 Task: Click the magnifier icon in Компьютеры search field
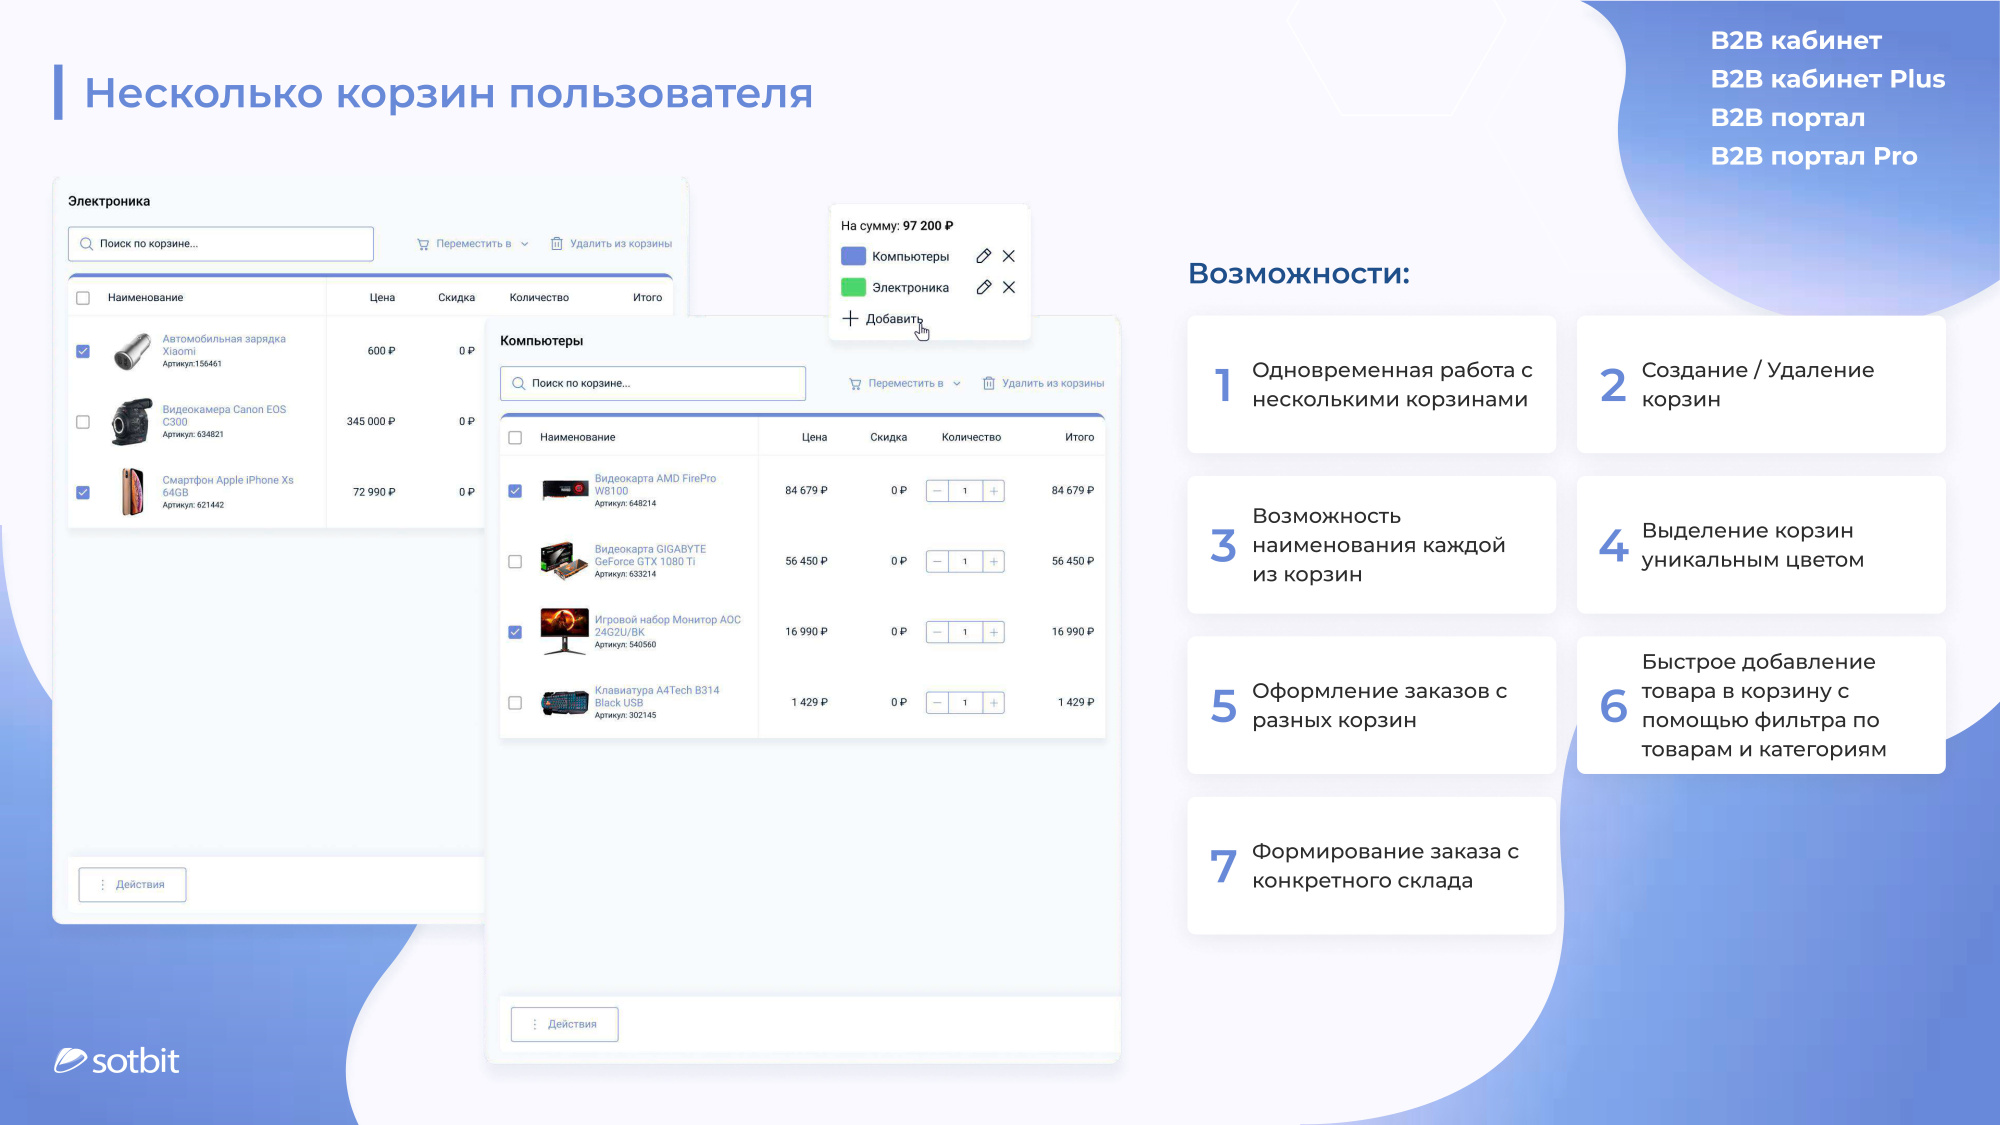520,383
